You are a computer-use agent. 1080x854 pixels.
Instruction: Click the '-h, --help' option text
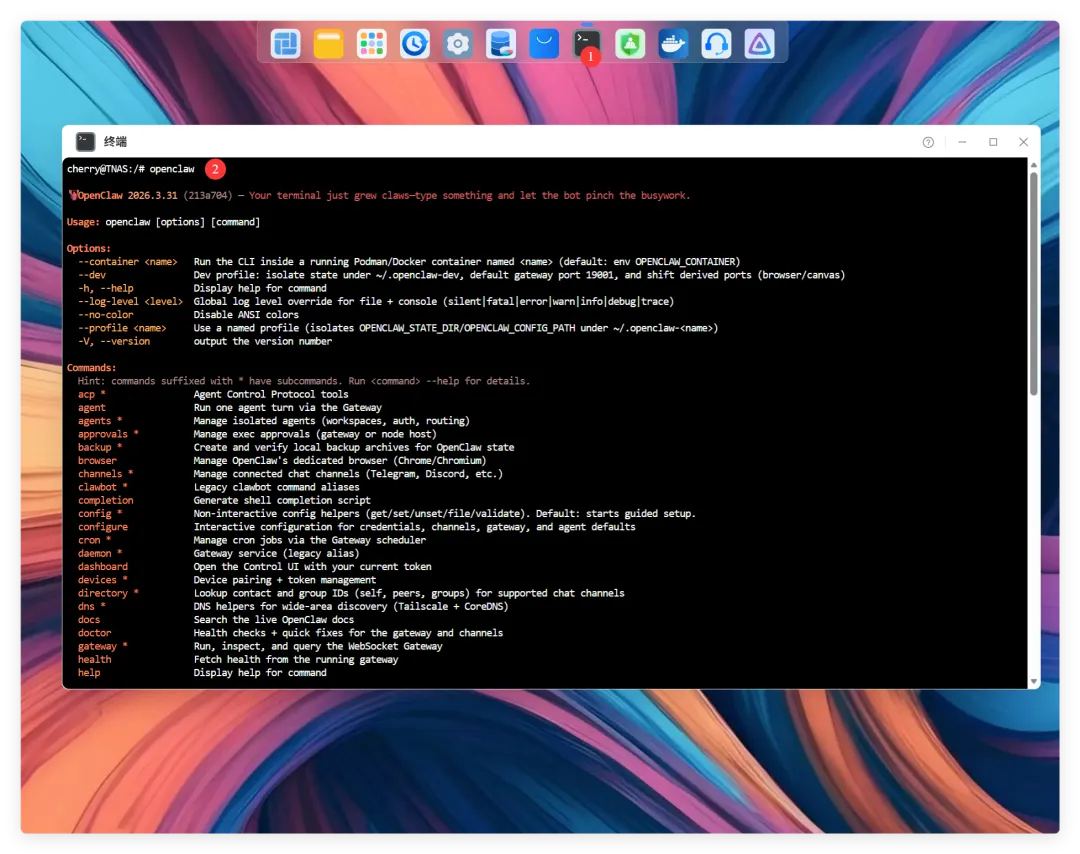coord(105,288)
